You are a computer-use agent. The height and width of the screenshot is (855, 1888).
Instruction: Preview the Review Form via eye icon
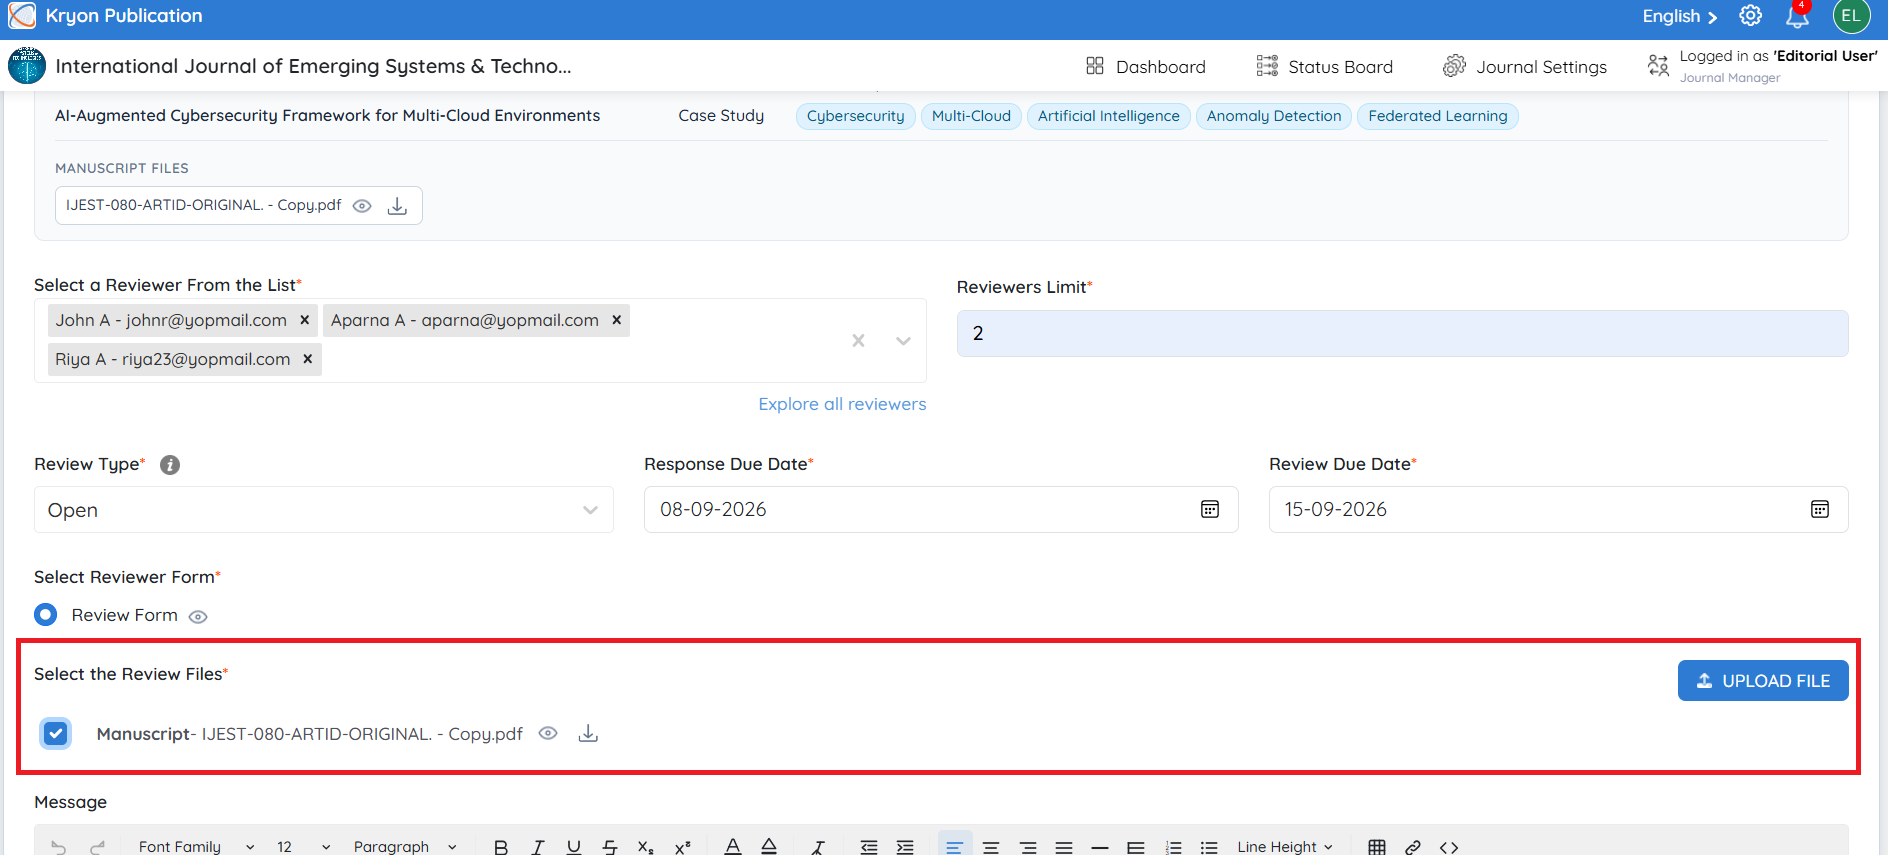click(198, 617)
